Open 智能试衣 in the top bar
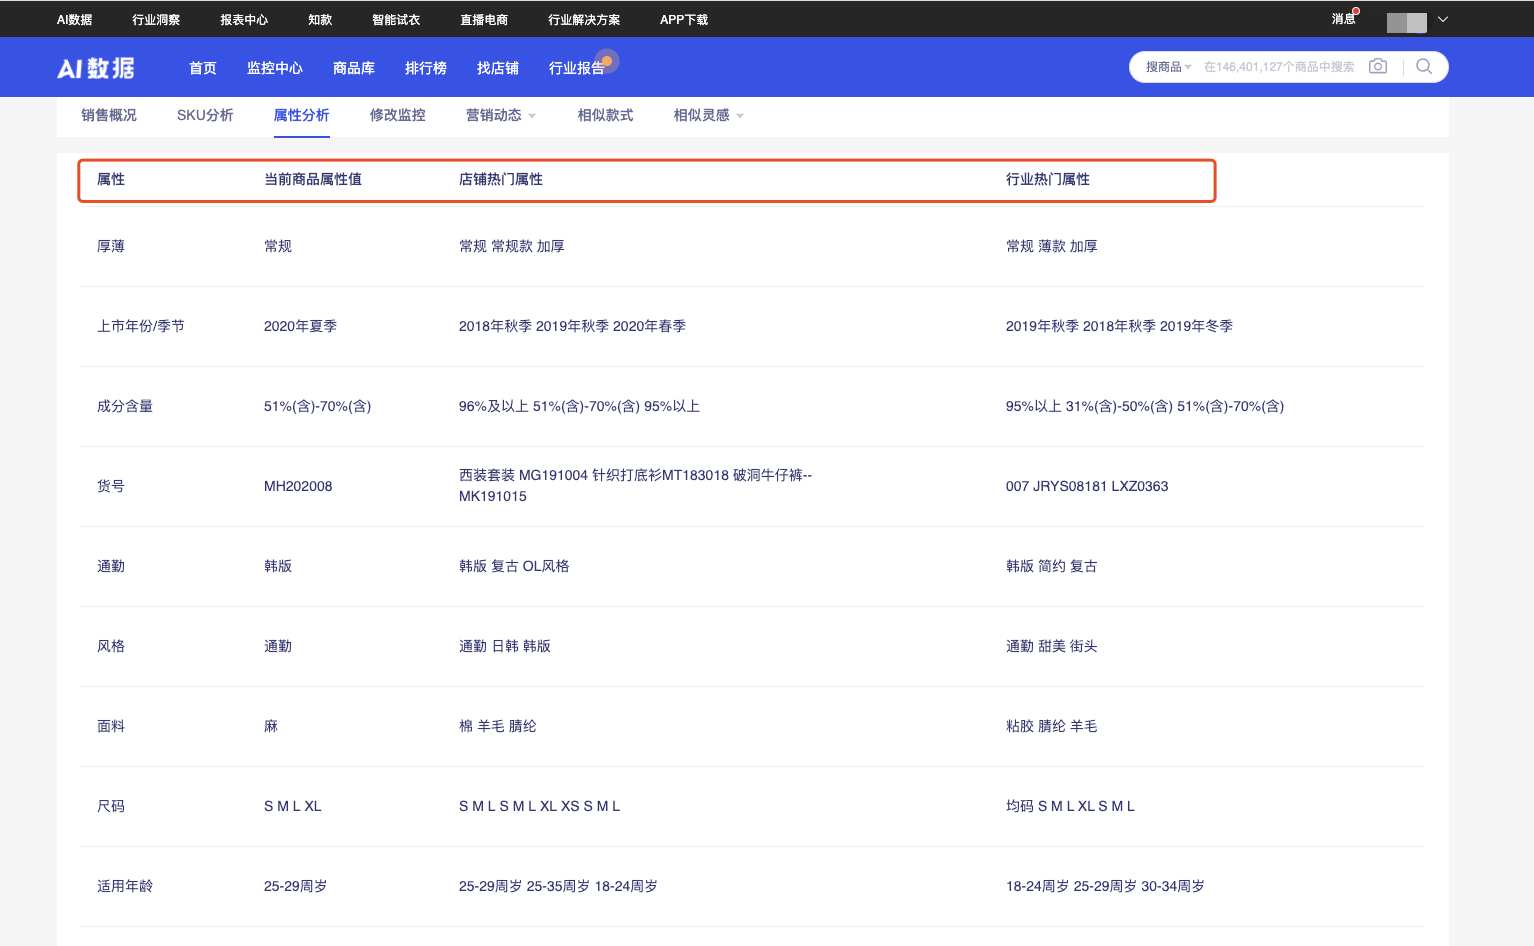1534x946 pixels. point(396,19)
